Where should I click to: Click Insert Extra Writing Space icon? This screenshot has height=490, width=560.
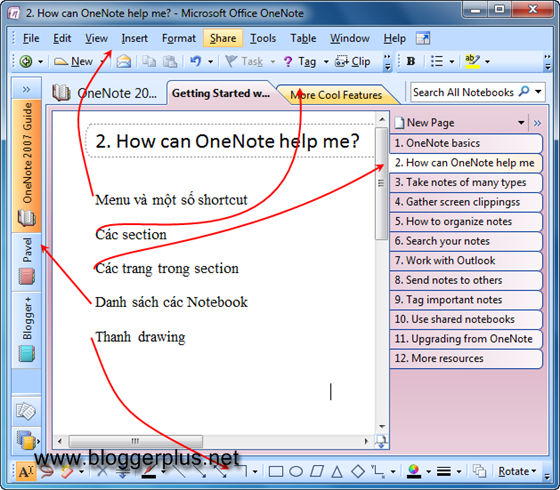(x=122, y=472)
